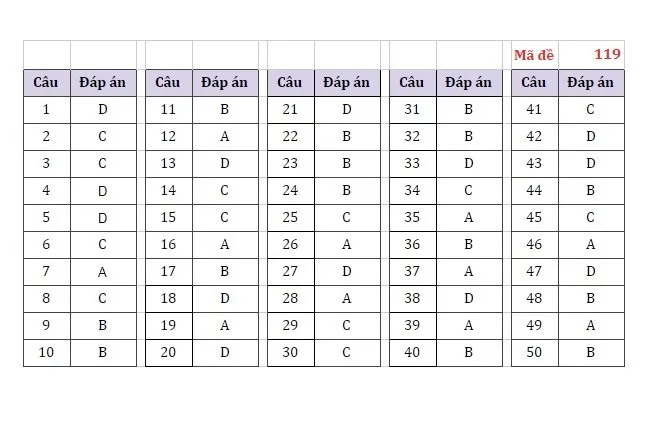Screen dimensions: 646x423
Task: Click answer C for question 41
Action: coord(591,110)
